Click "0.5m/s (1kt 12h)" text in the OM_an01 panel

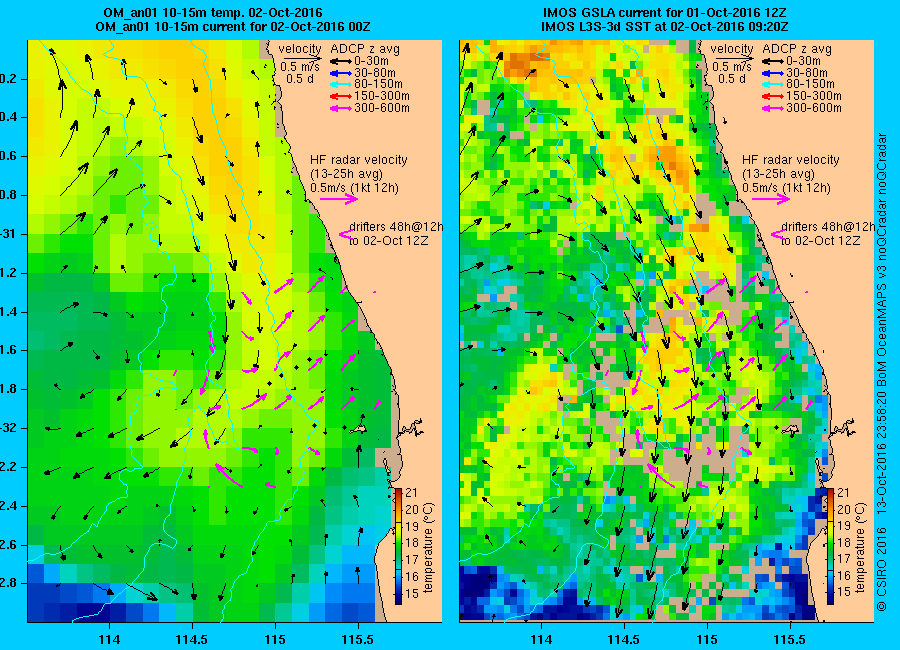click(354, 188)
